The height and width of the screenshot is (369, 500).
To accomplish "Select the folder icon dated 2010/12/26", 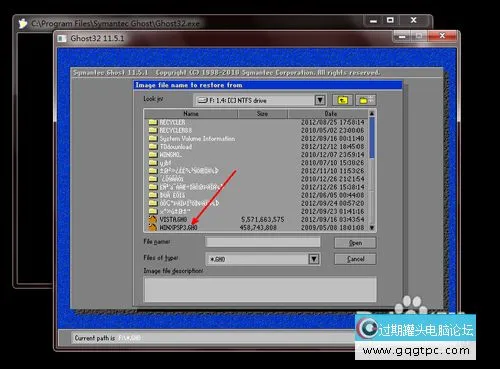I will click(x=153, y=179).
